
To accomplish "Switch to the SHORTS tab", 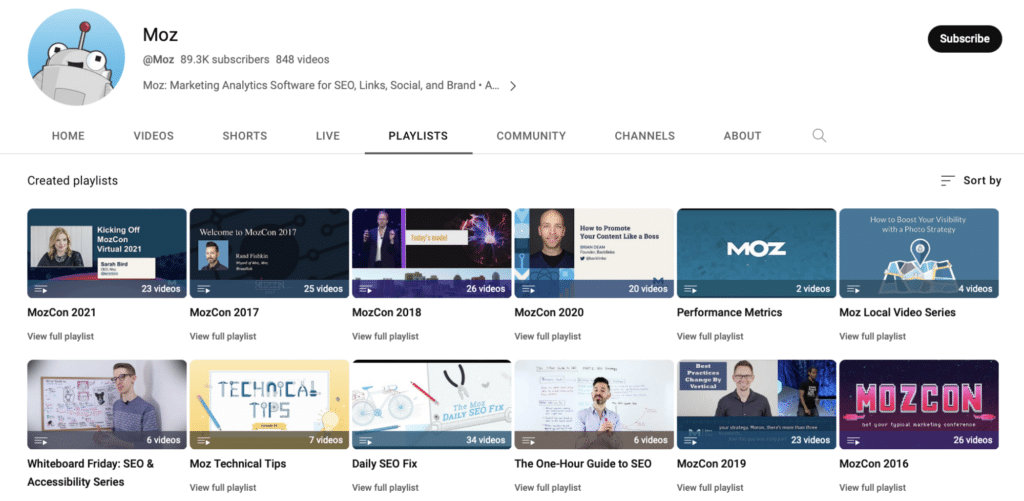I will (x=245, y=136).
